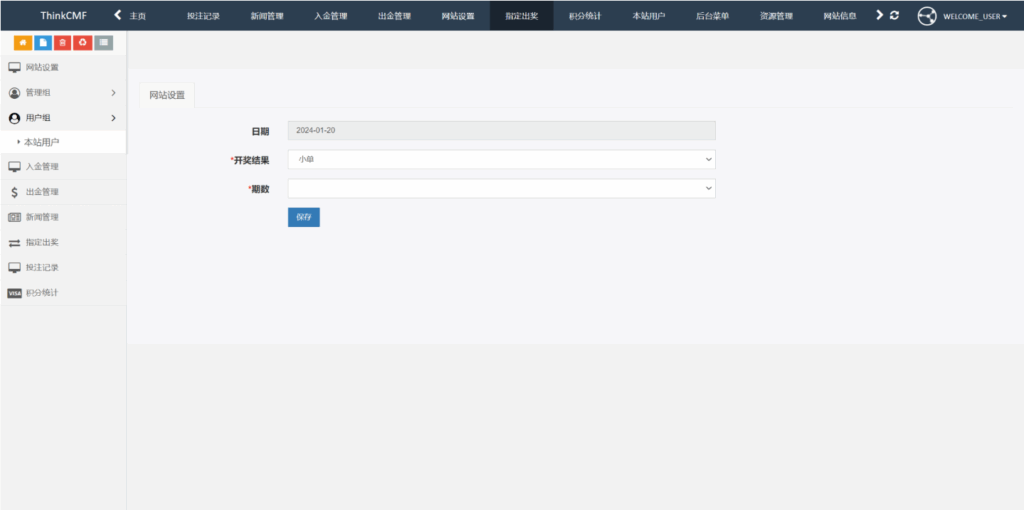Open 积分统计 with VISA icon in sidebar
Viewport: 1024px width, 510px height.
[x=42, y=293]
